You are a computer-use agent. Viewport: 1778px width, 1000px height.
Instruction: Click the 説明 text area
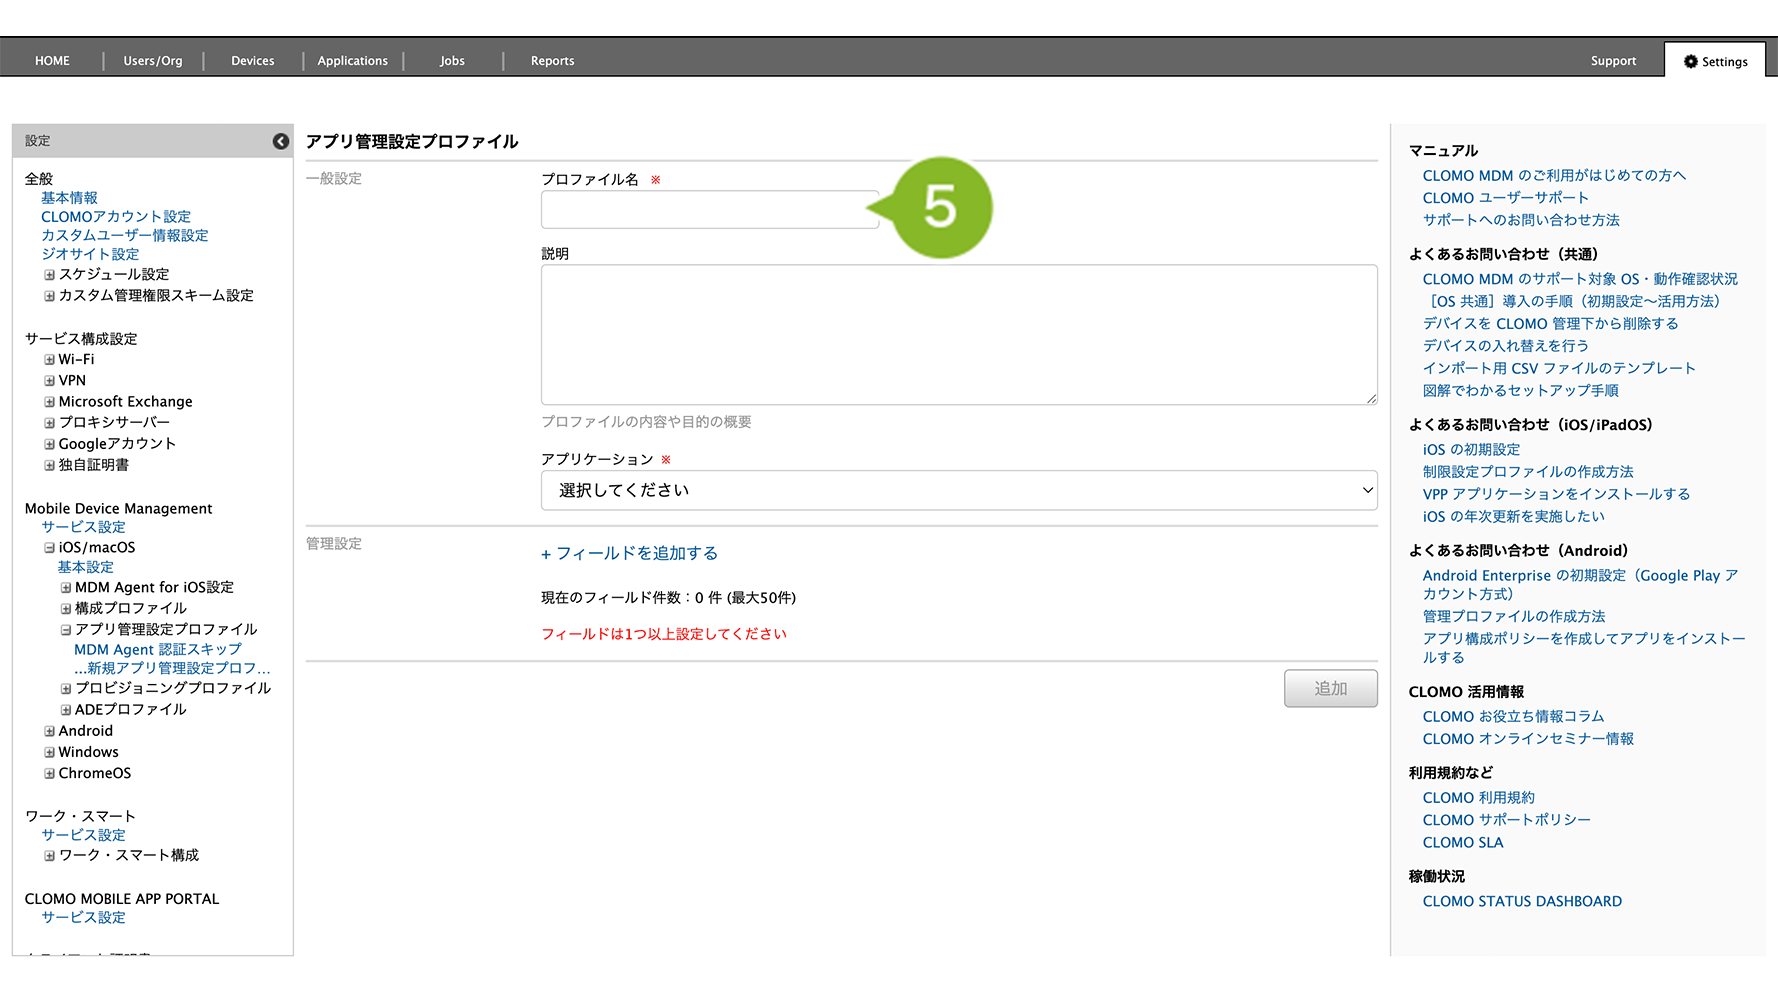click(958, 334)
